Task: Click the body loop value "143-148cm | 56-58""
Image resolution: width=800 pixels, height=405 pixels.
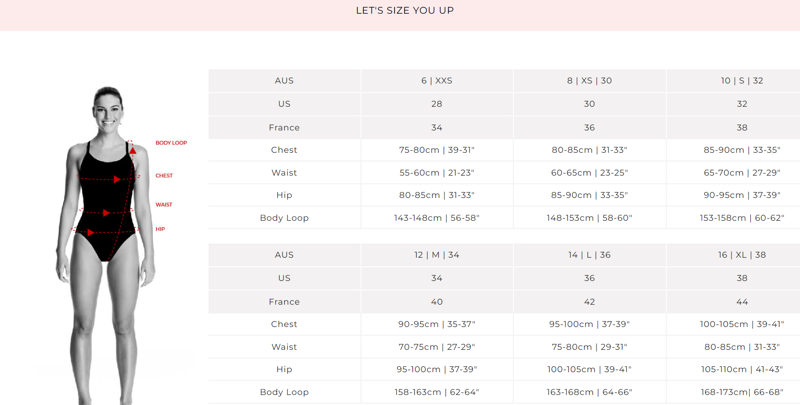Action: (x=437, y=218)
